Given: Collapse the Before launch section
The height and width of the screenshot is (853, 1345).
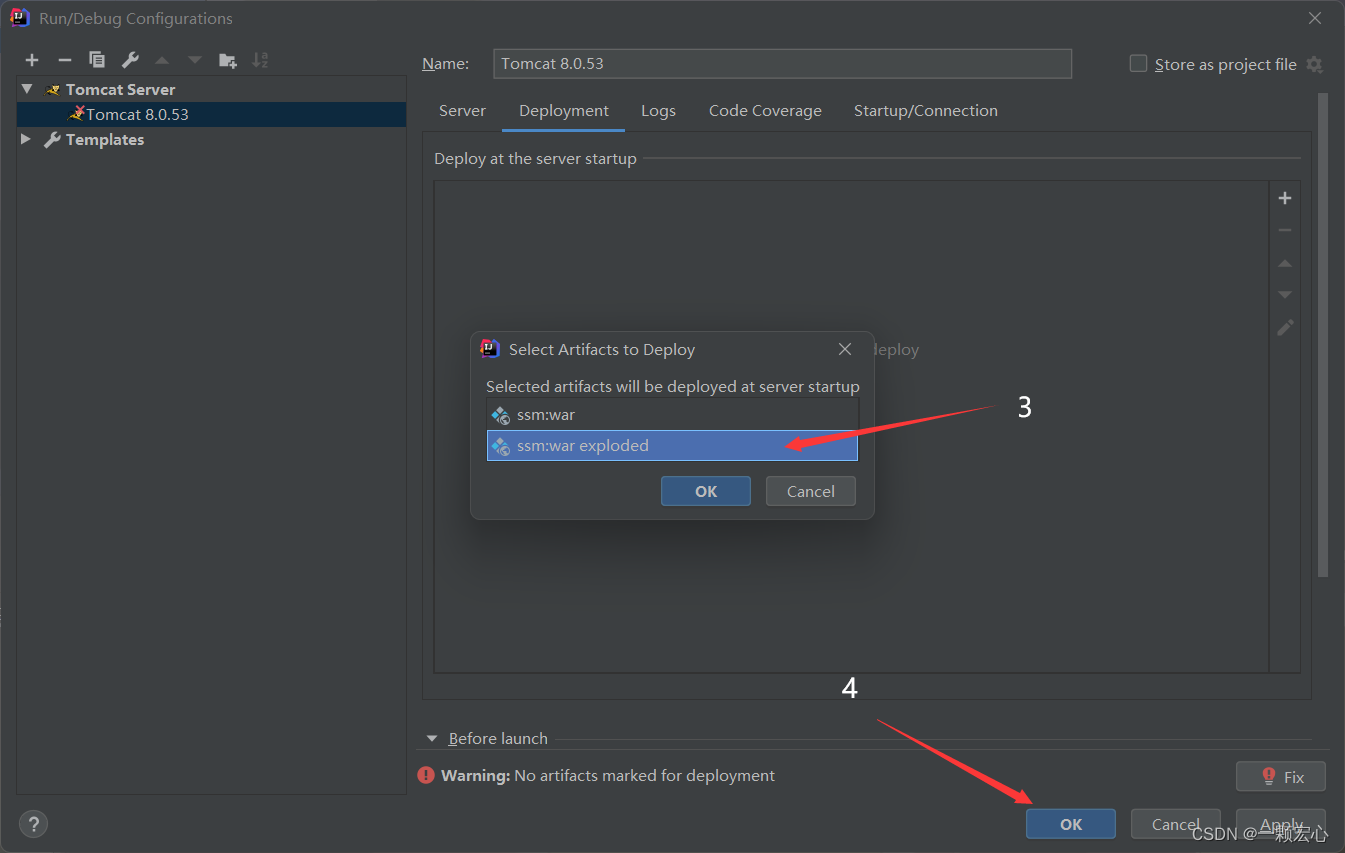Looking at the screenshot, I should coord(432,738).
